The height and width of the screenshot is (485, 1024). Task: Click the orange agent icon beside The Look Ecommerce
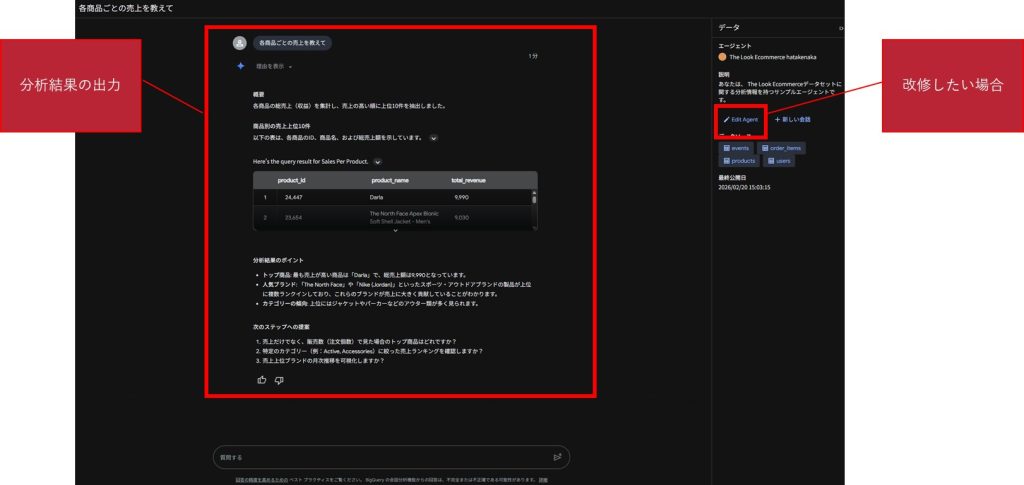(722, 57)
